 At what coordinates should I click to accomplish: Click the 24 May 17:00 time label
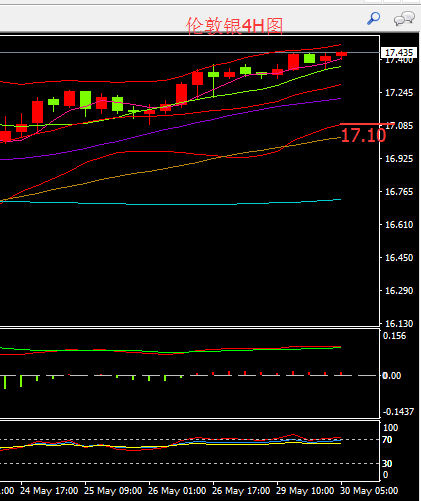click(49, 491)
